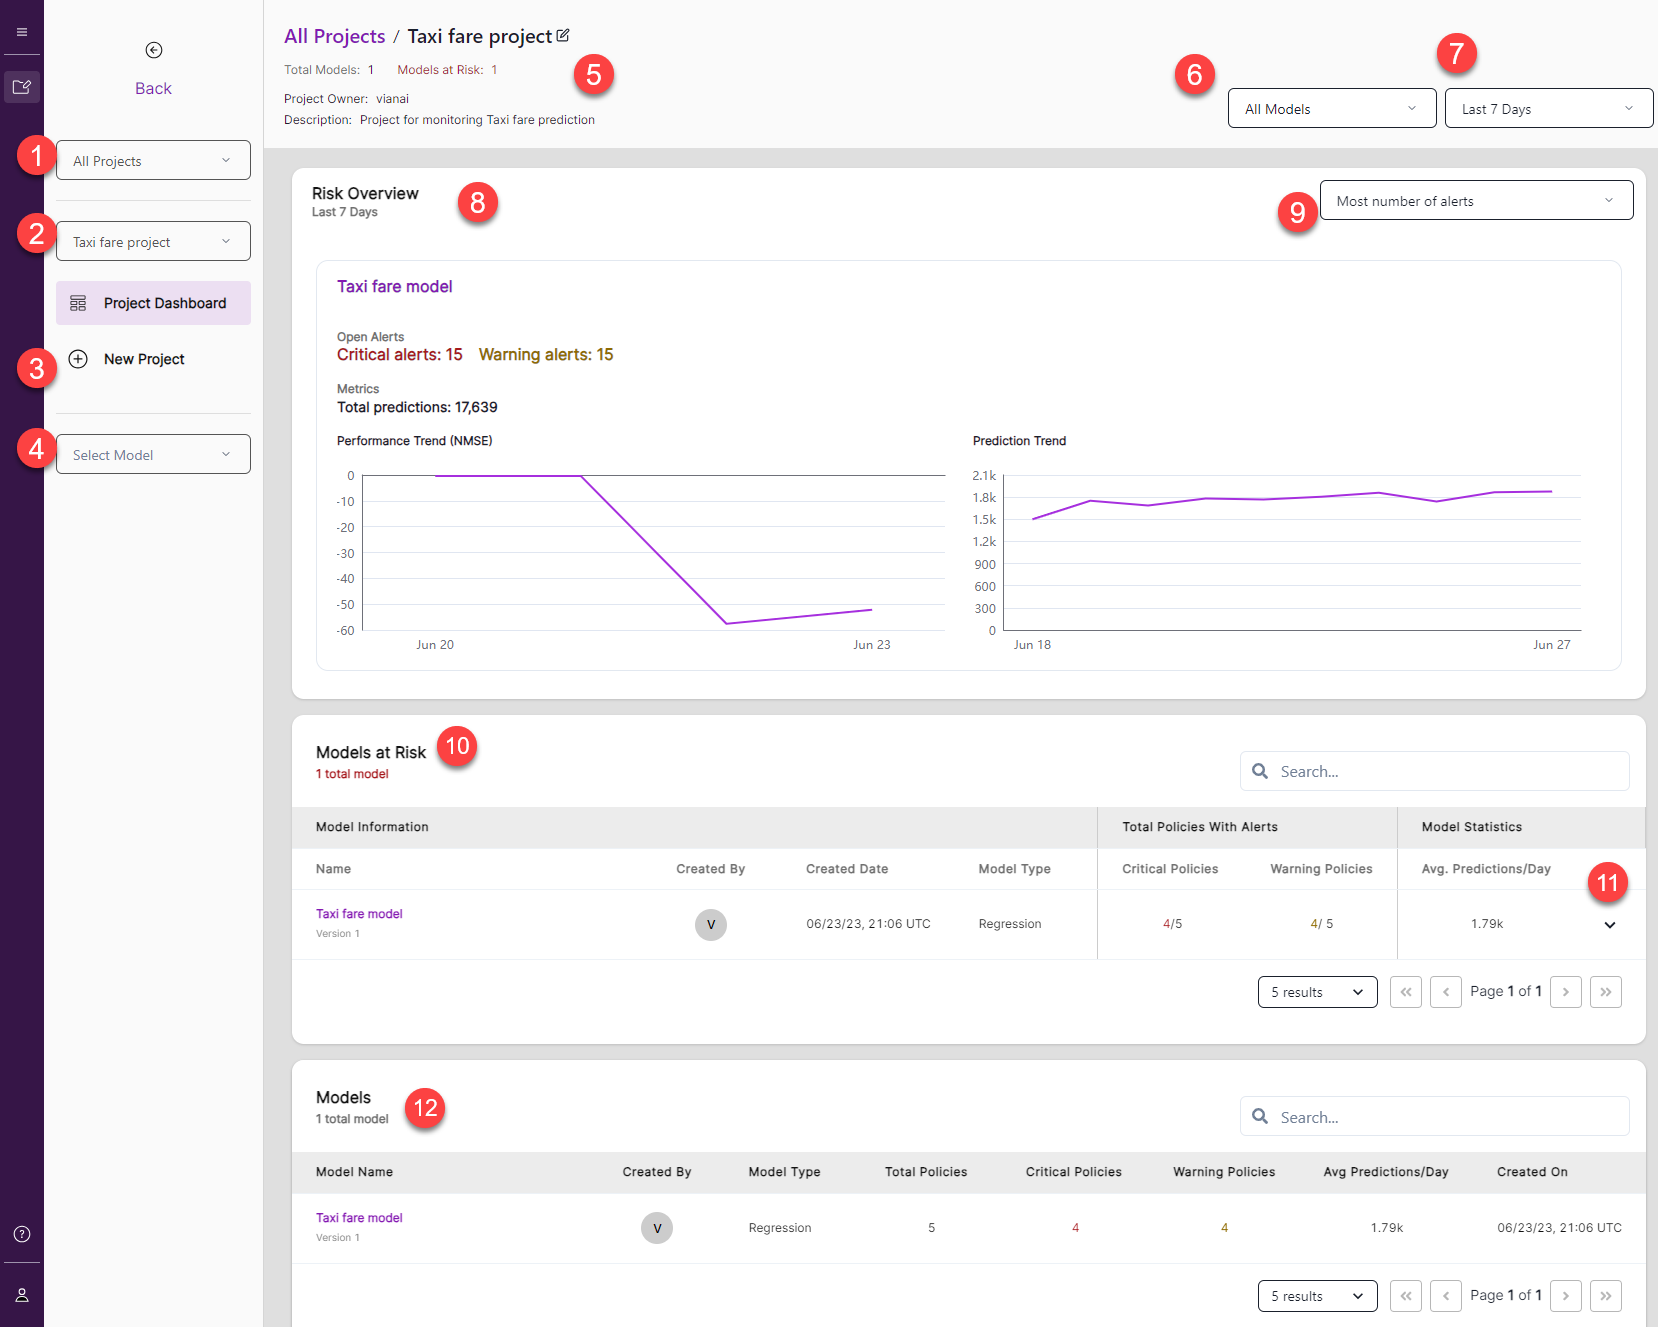Viewport: 1658px width, 1327px height.
Task: Click search icon in Models section
Action: pos(1260,1116)
